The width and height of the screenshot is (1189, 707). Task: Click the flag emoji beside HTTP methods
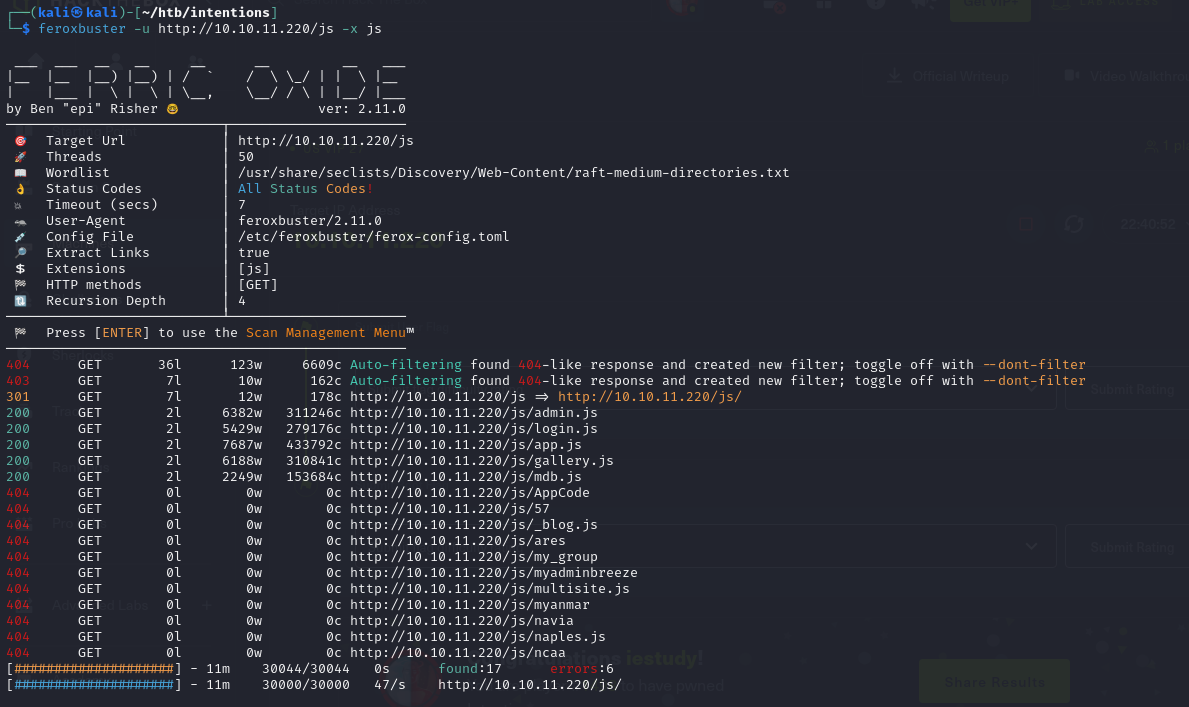point(20,285)
